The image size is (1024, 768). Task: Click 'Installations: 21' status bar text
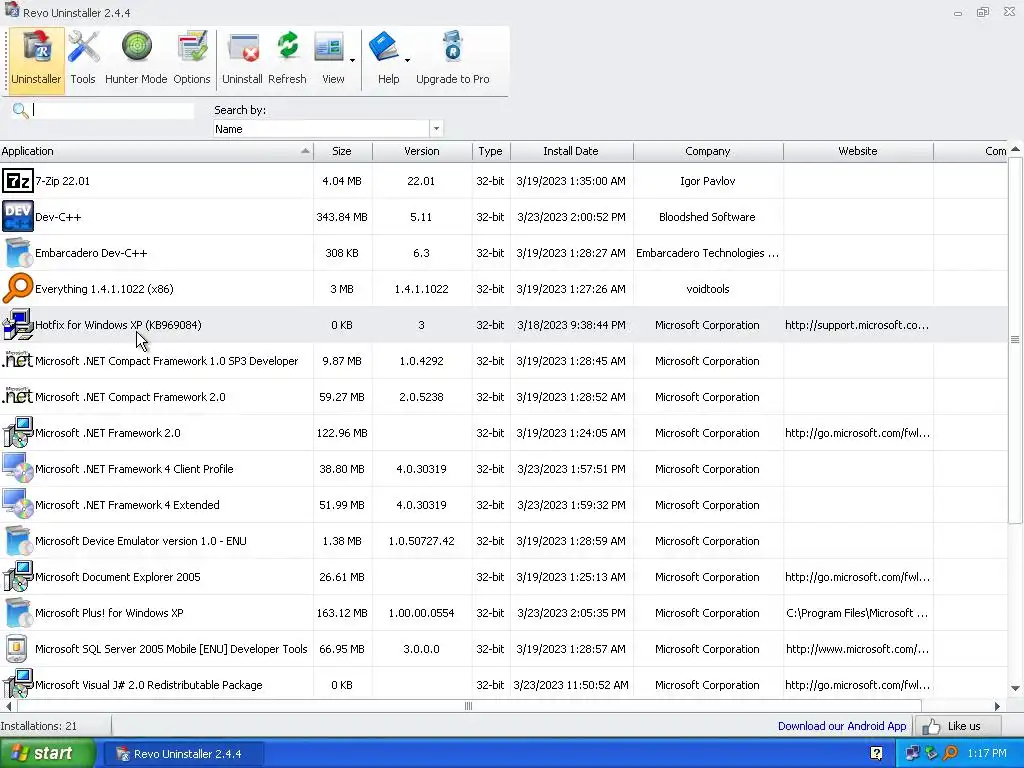[x=39, y=726]
